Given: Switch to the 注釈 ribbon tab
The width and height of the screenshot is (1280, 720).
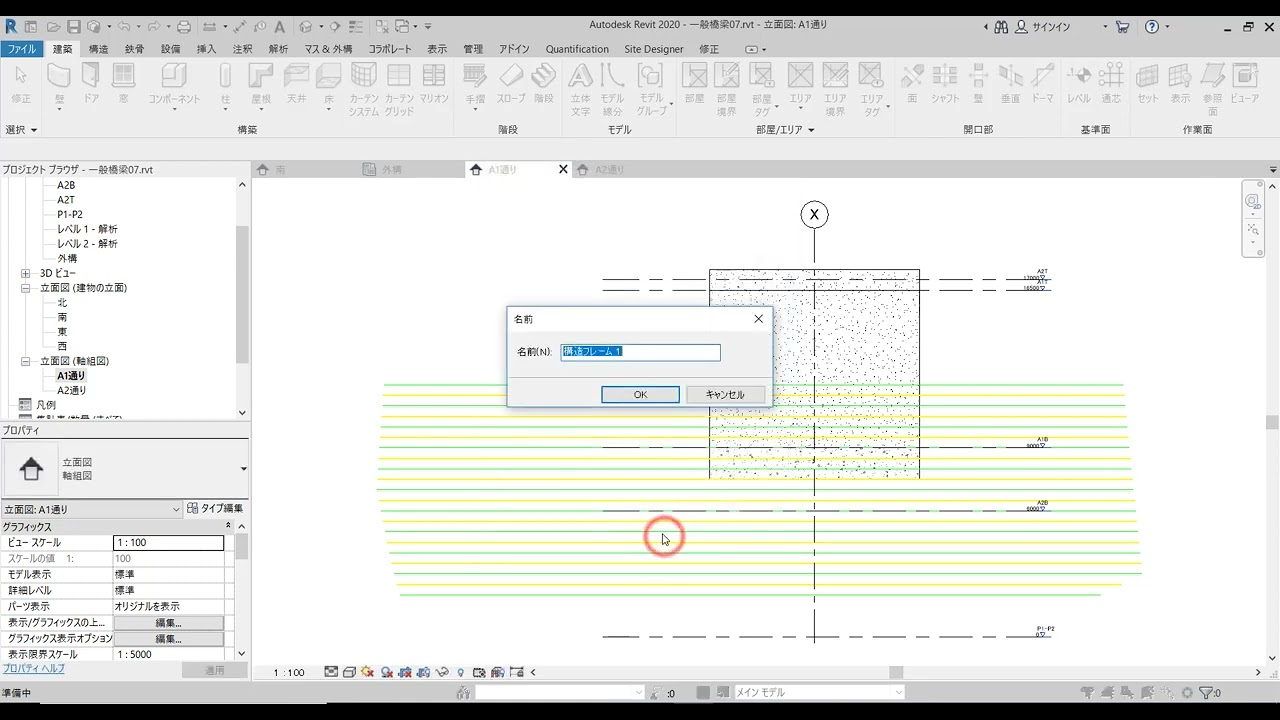Looking at the screenshot, I should [x=243, y=49].
